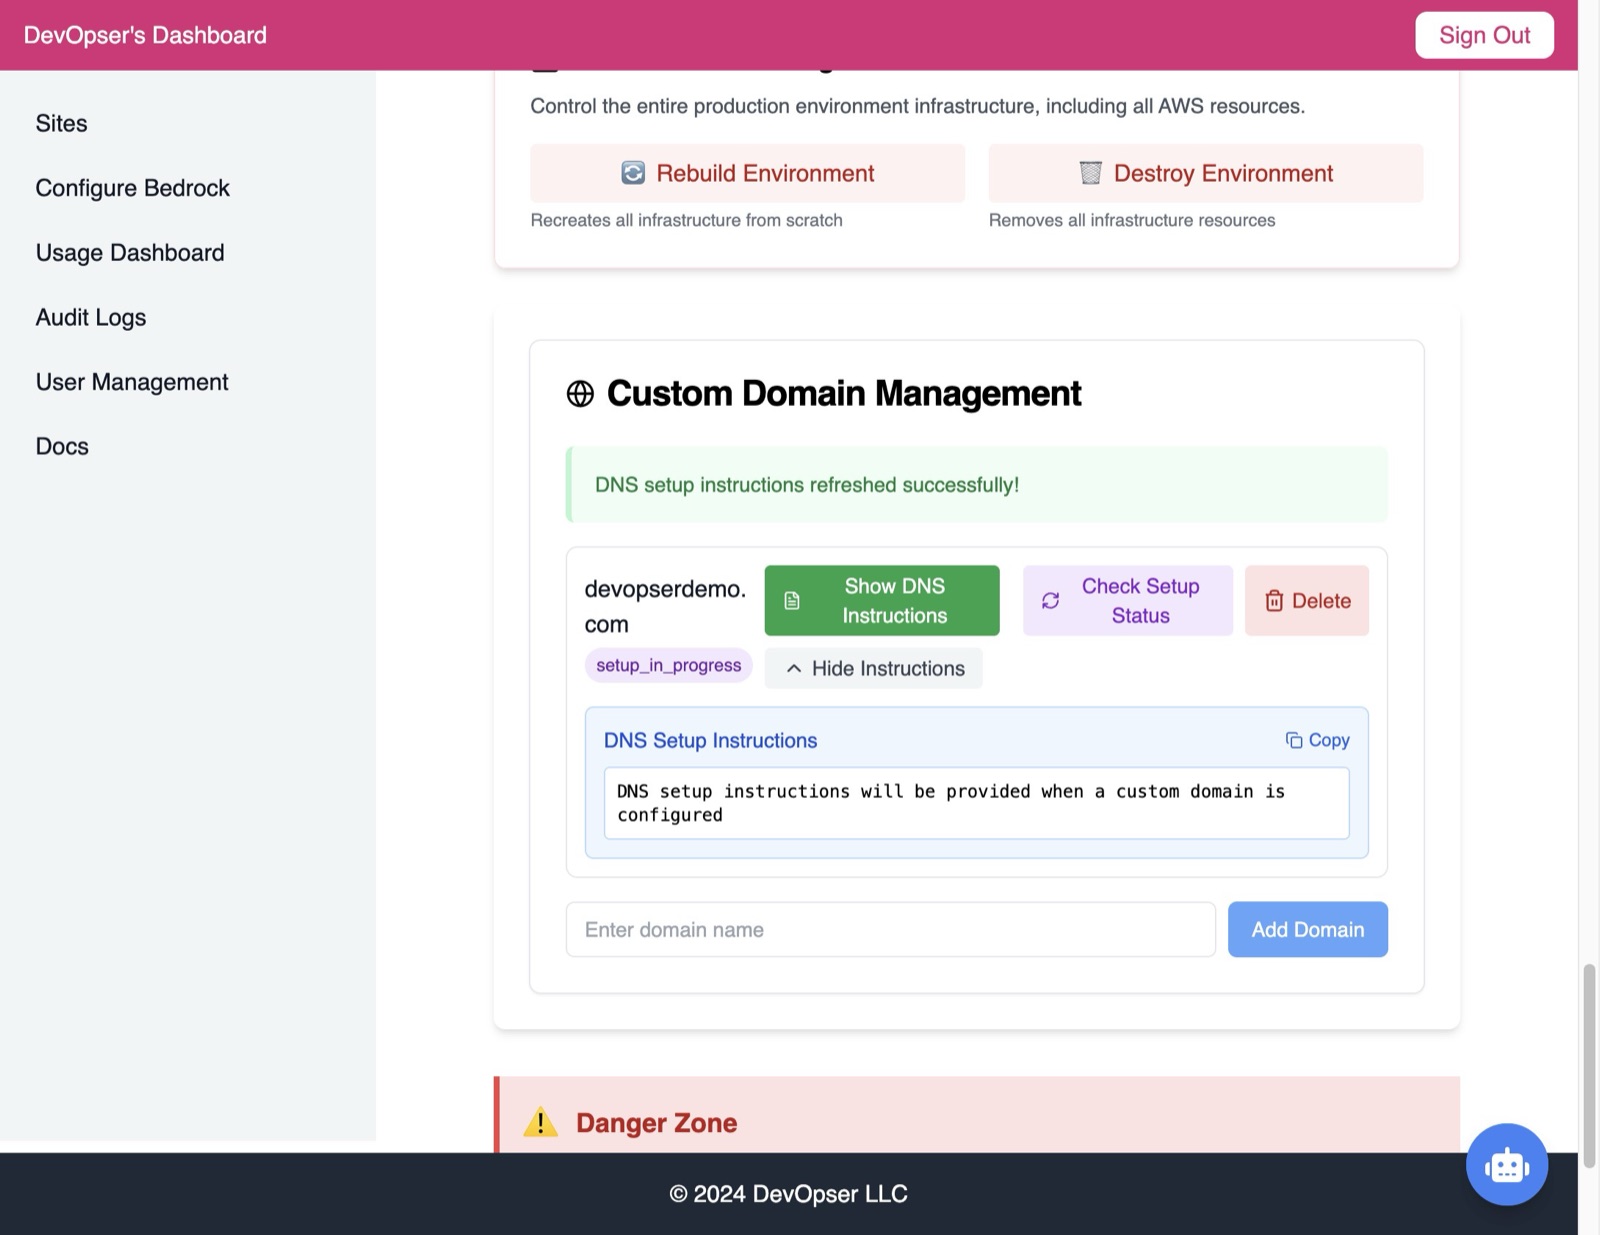
Task: Click the devopserdemo.com domain name
Action: click(665, 607)
